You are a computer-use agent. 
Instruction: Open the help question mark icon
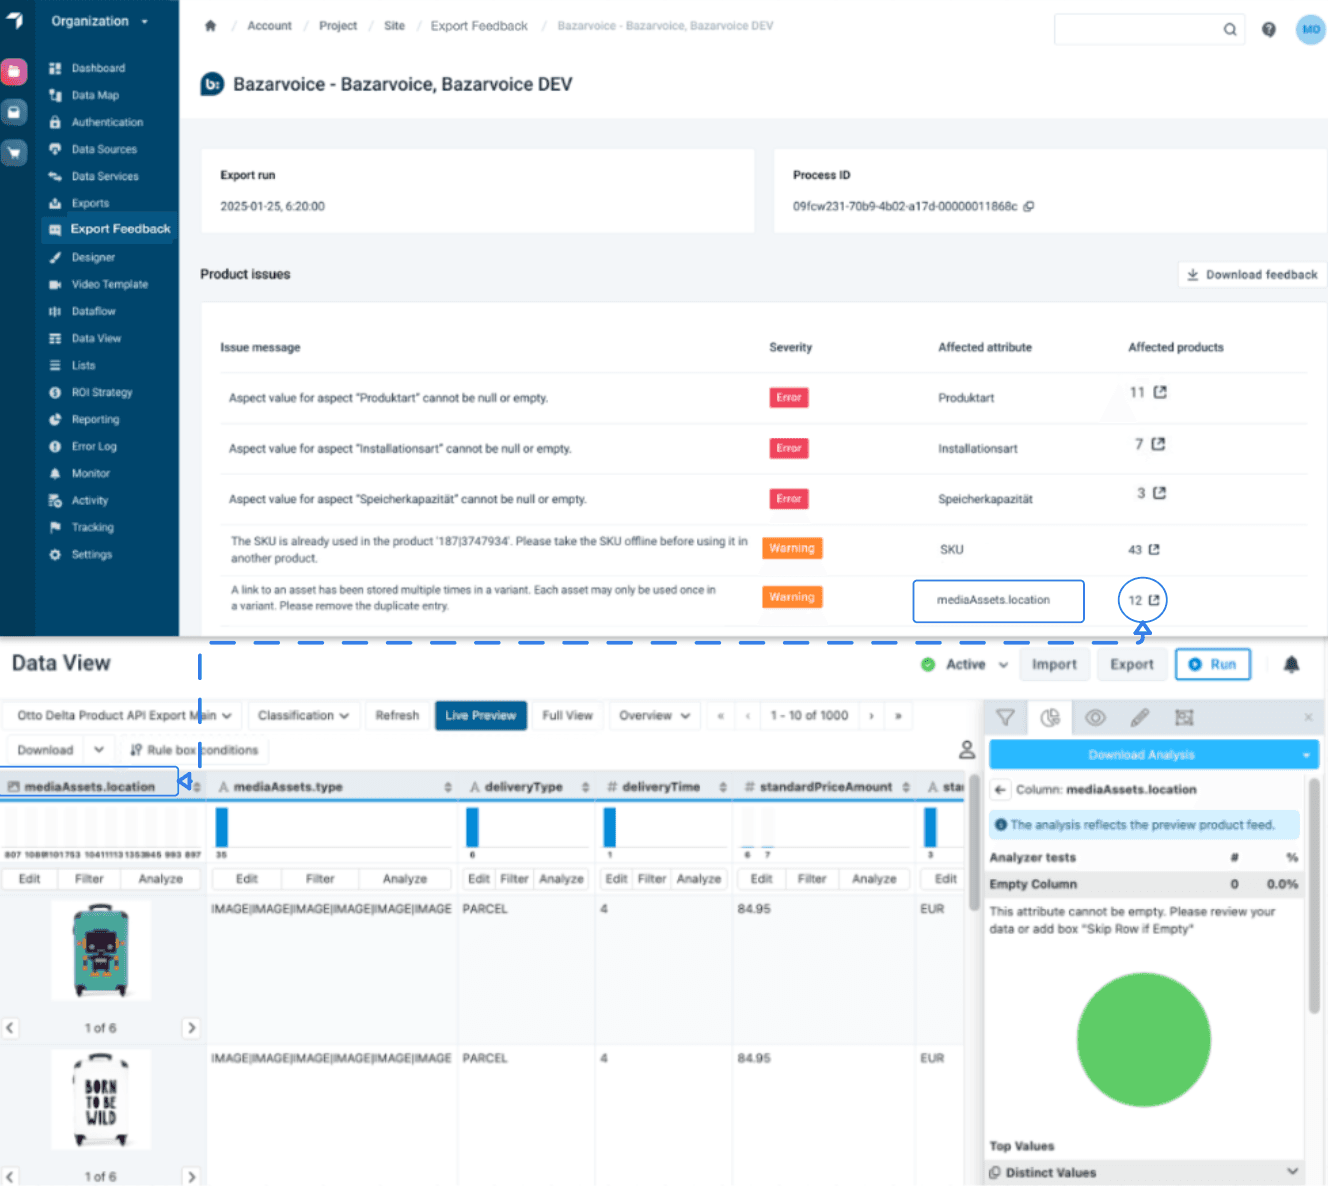[x=1268, y=30]
